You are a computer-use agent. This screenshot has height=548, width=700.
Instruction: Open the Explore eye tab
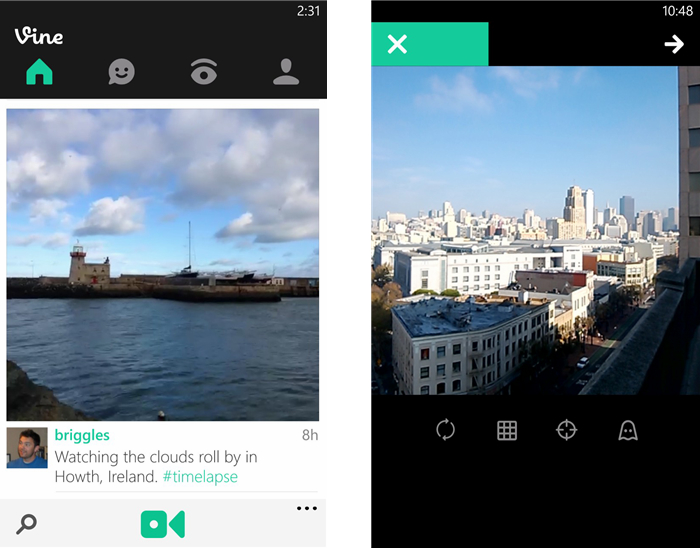(204, 72)
